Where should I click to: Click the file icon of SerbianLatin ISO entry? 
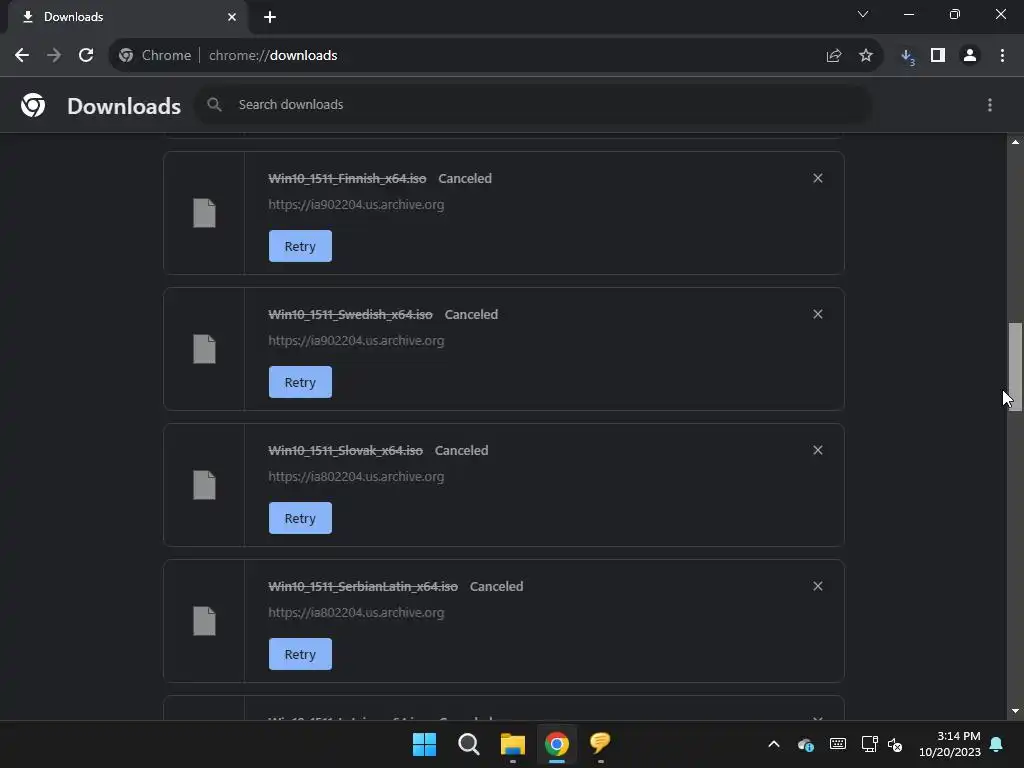point(204,620)
